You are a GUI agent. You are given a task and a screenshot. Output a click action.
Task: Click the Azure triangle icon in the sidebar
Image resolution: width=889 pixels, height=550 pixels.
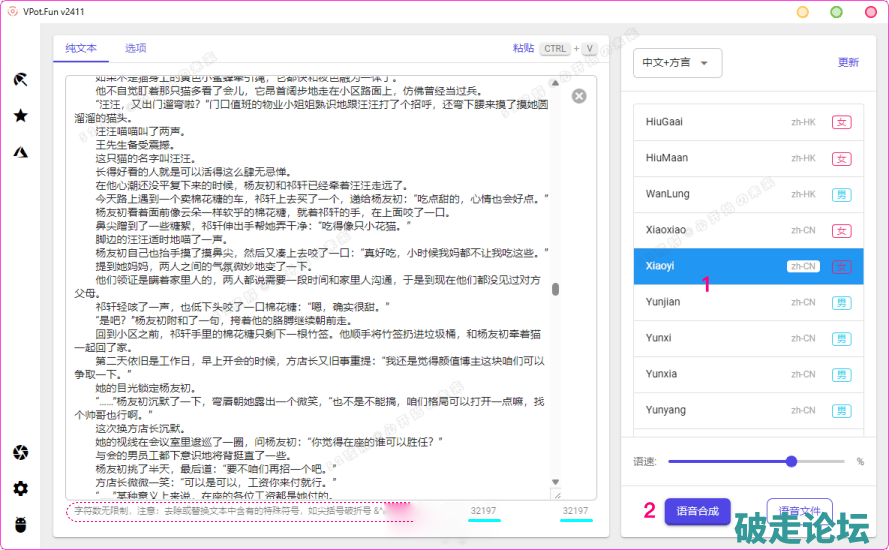click(x=20, y=152)
